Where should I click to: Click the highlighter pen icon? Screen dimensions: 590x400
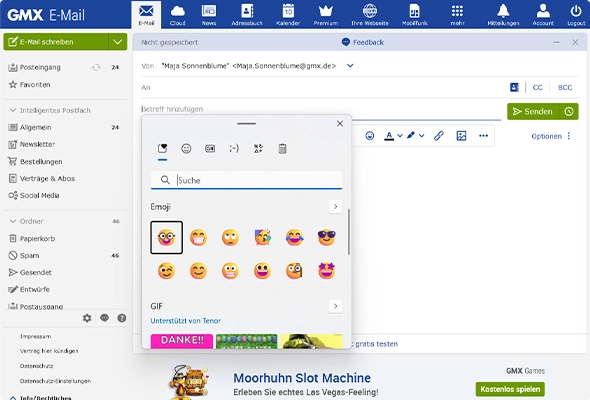[x=411, y=135]
